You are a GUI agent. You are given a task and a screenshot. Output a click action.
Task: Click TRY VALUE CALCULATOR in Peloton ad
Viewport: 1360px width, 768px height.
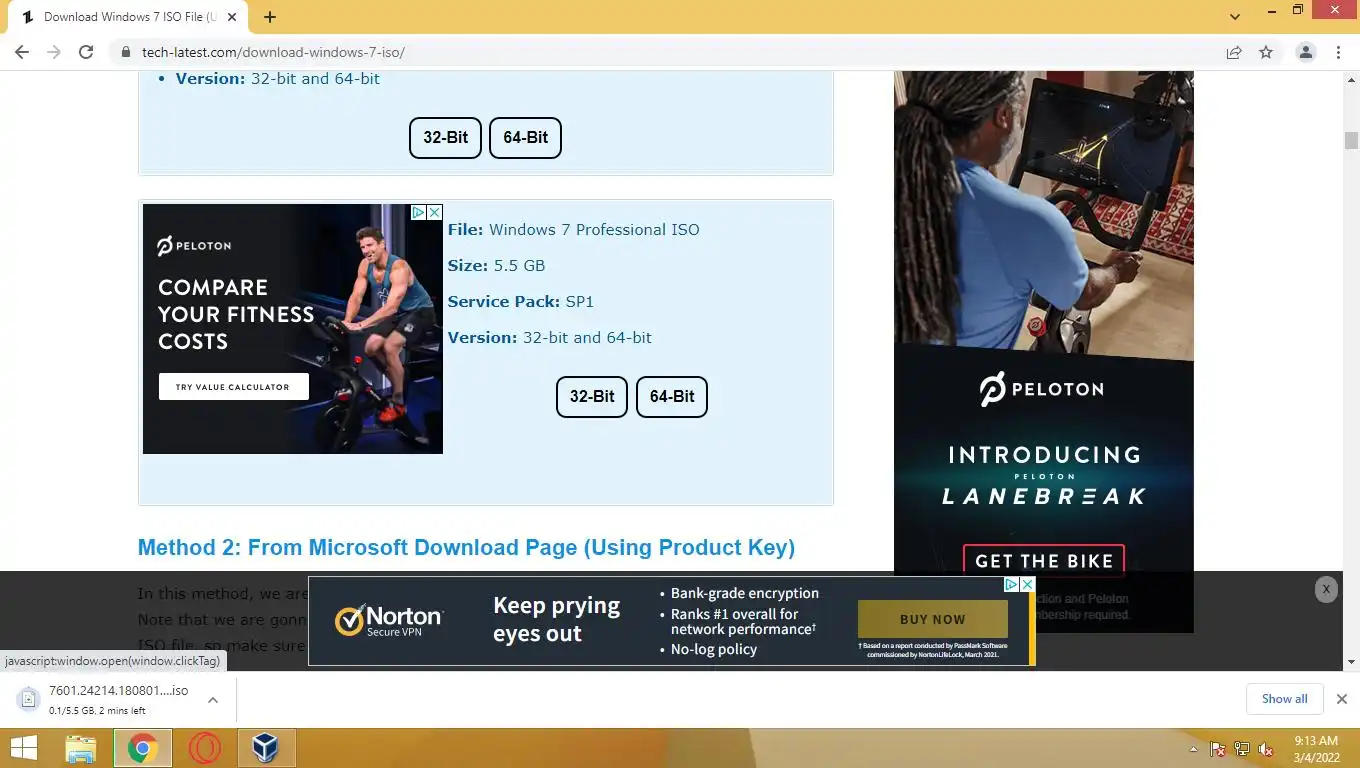[233, 387]
